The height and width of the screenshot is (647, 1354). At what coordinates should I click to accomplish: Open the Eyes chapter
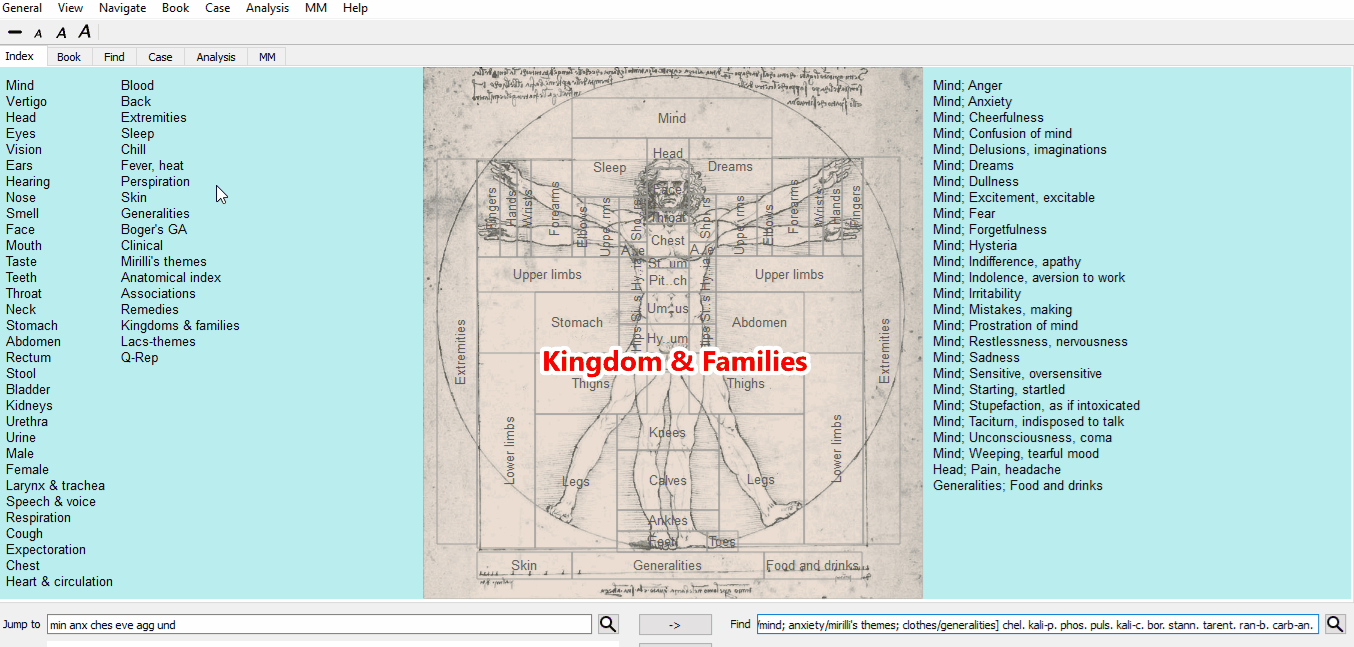point(21,134)
